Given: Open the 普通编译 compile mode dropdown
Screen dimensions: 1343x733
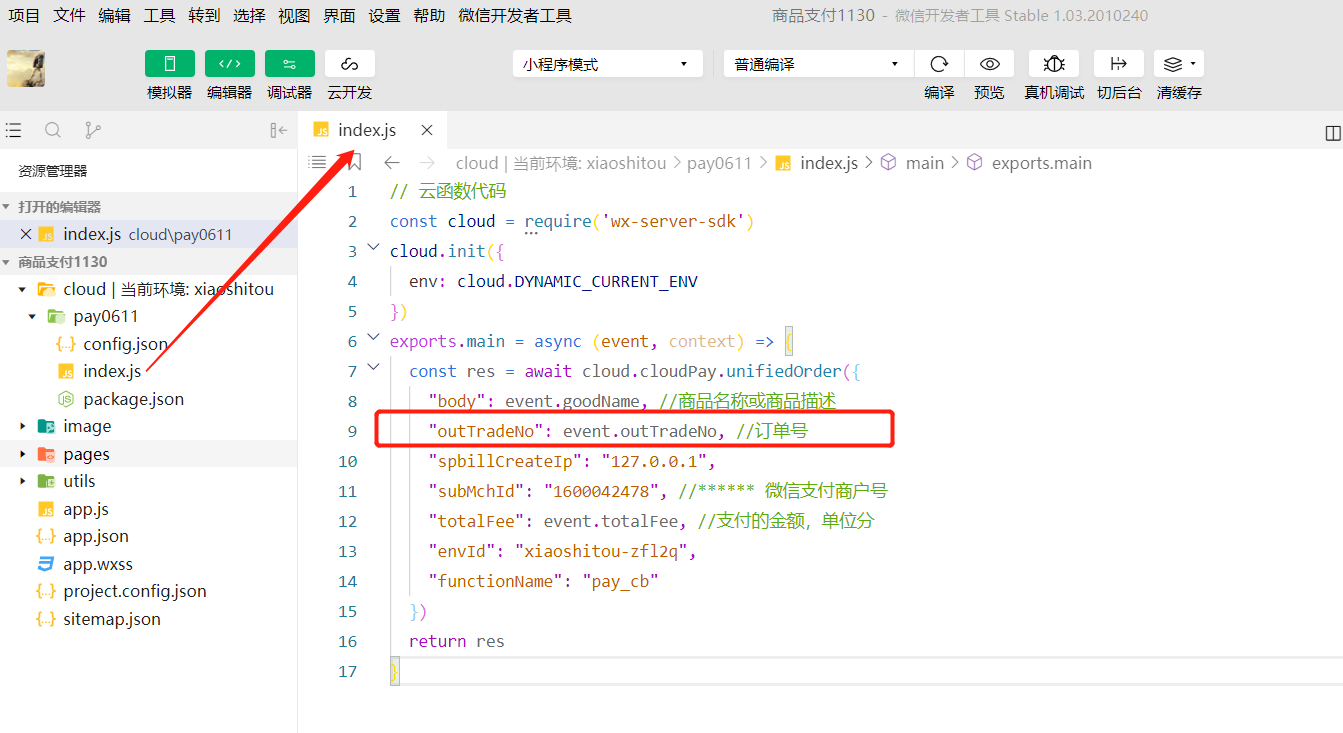Looking at the screenshot, I should (x=819, y=64).
